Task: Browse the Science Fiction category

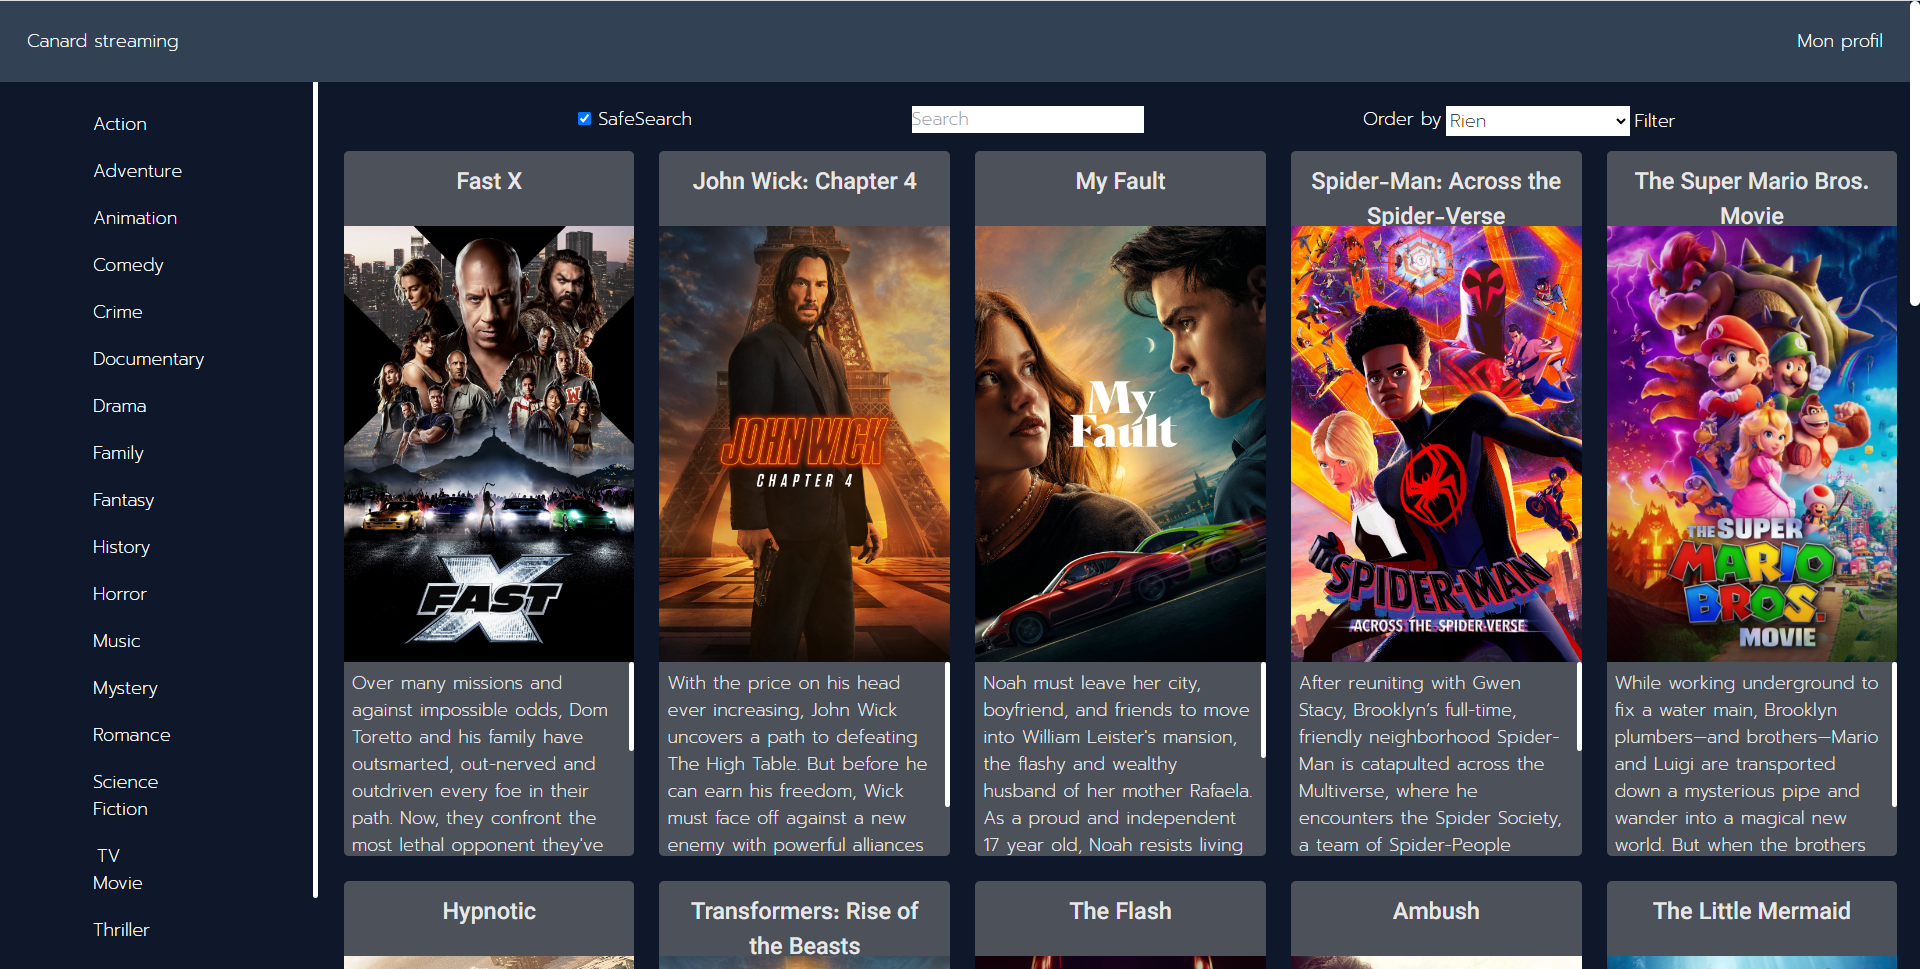Action: pos(125,795)
